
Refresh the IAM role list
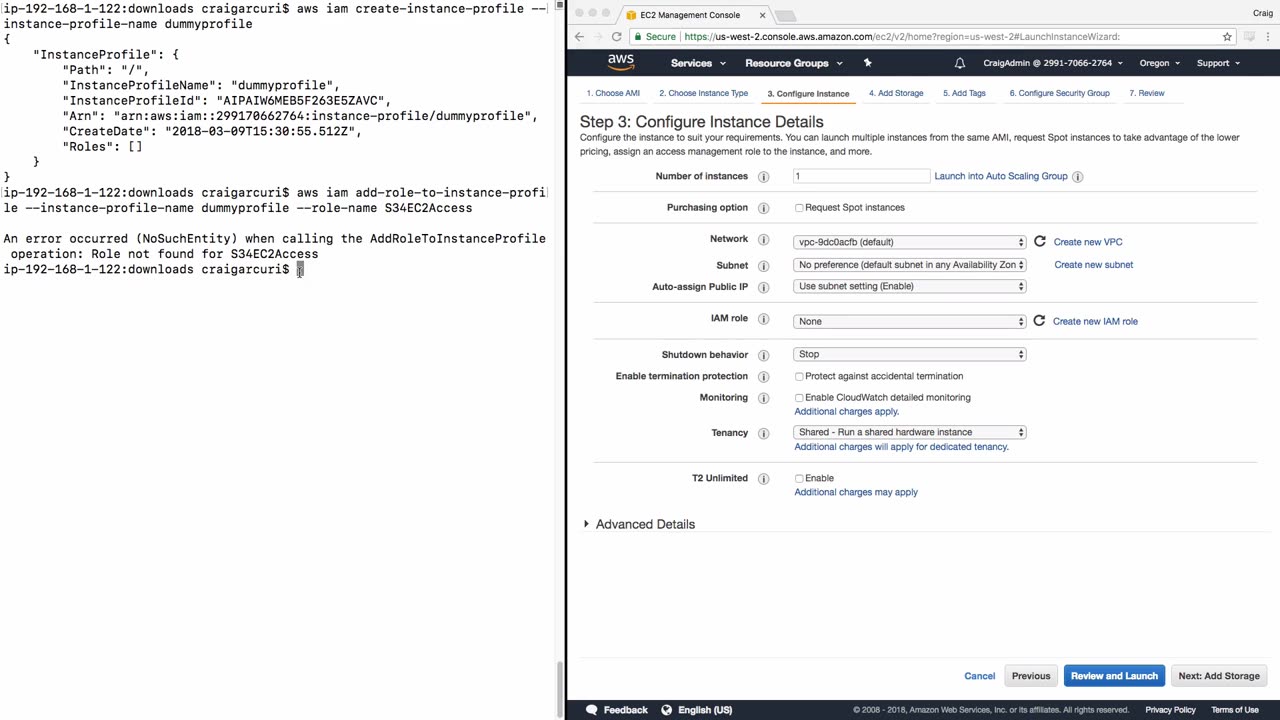[x=1039, y=321]
